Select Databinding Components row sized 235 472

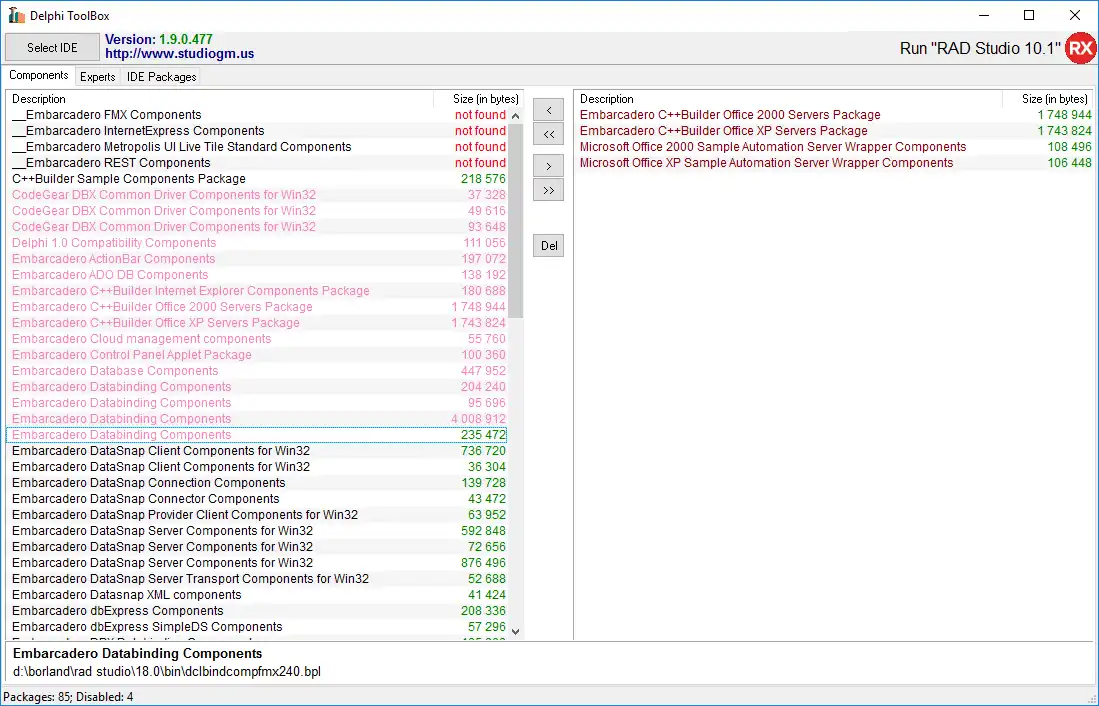pyautogui.click(x=258, y=435)
